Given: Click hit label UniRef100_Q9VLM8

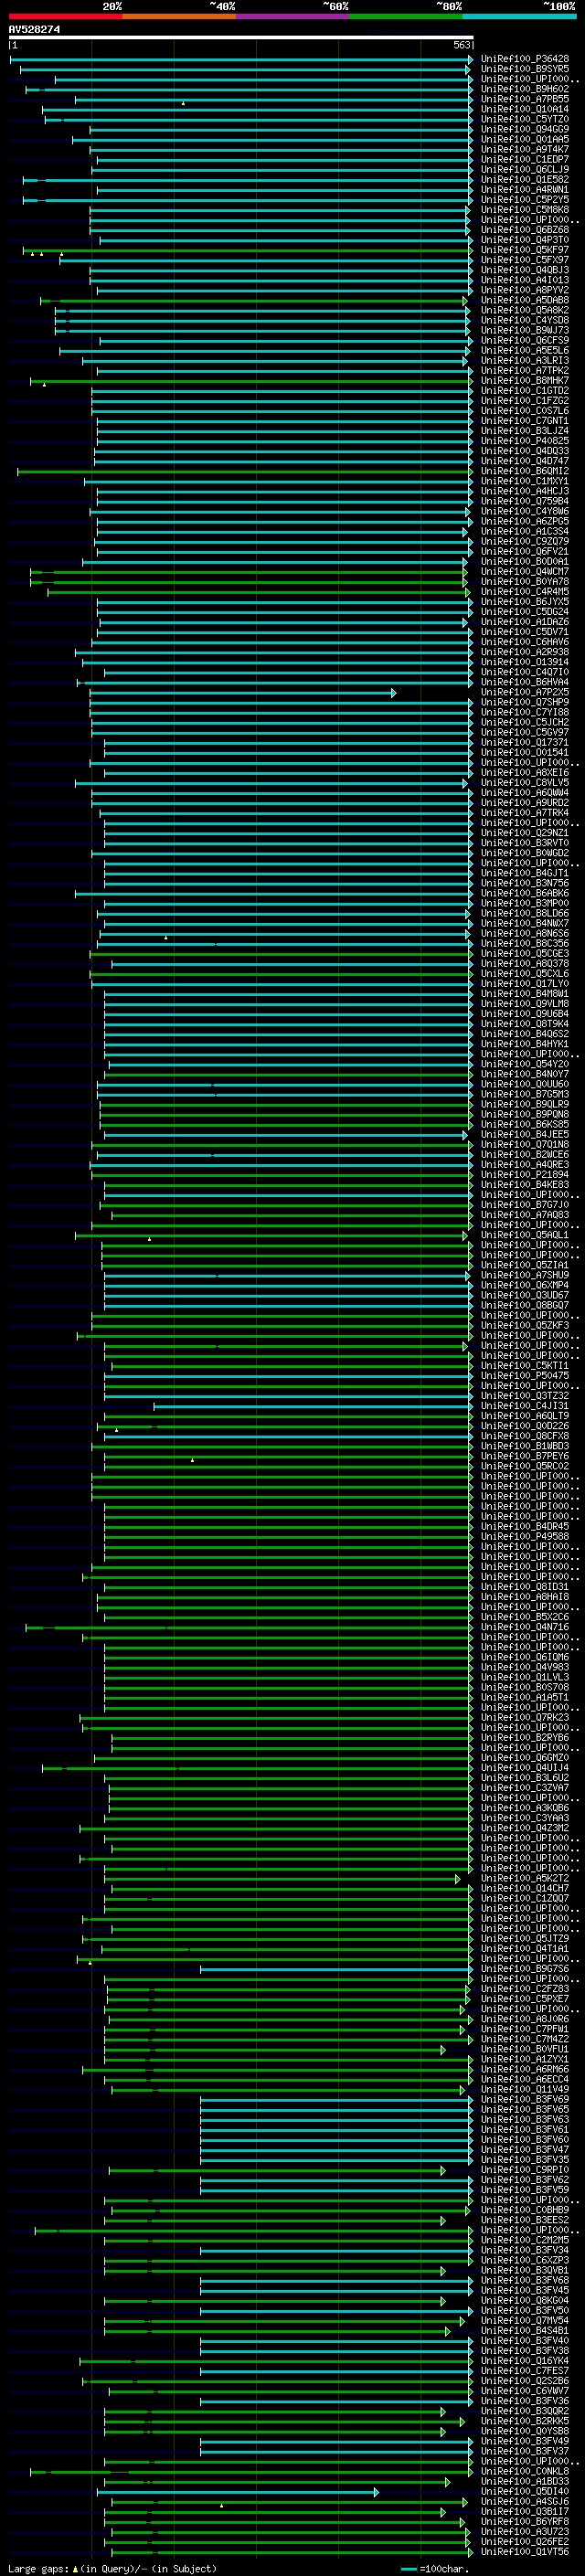Looking at the screenshot, I should (525, 1004).
